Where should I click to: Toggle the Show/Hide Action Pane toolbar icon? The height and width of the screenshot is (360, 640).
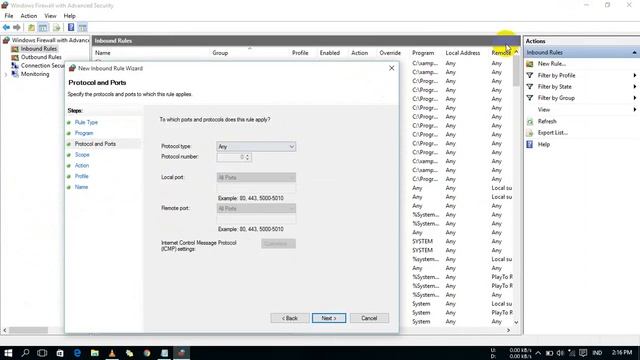click(x=82, y=27)
